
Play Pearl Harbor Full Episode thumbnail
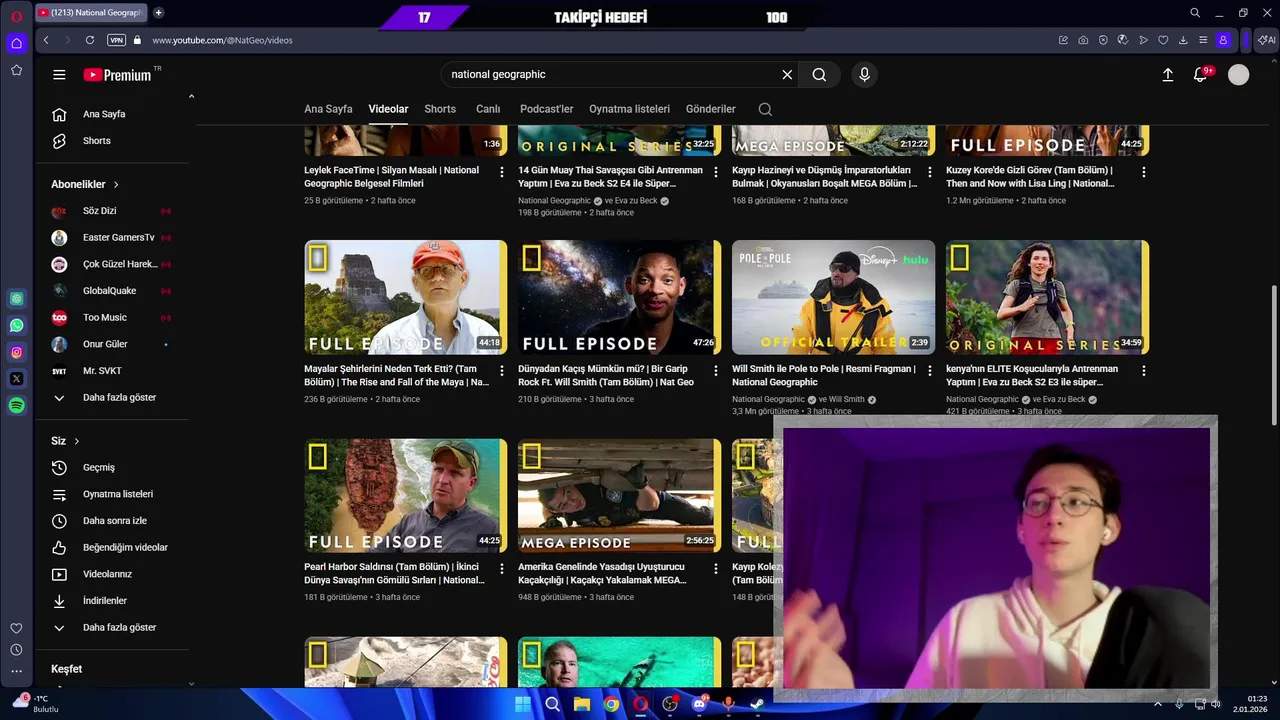tap(406, 495)
